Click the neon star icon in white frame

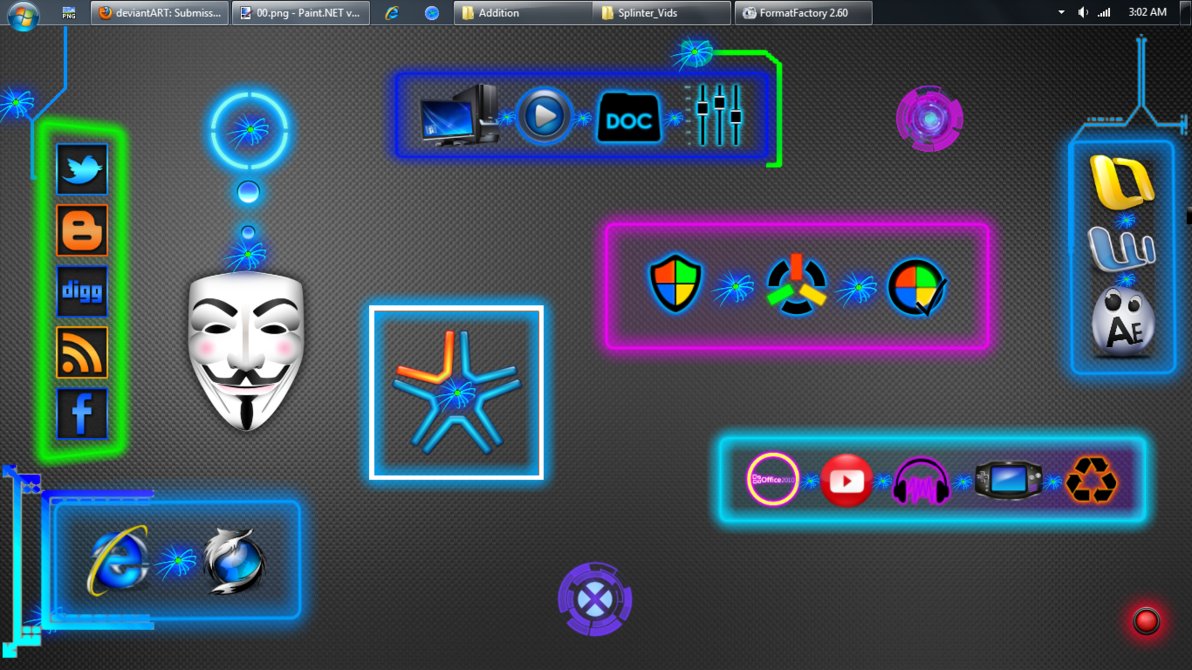(456, 392)
